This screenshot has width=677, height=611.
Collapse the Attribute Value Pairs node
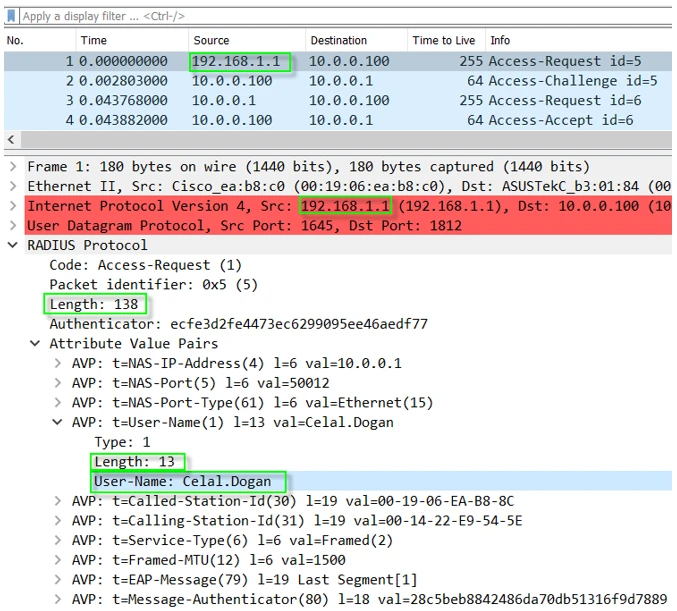pos(36,343)
